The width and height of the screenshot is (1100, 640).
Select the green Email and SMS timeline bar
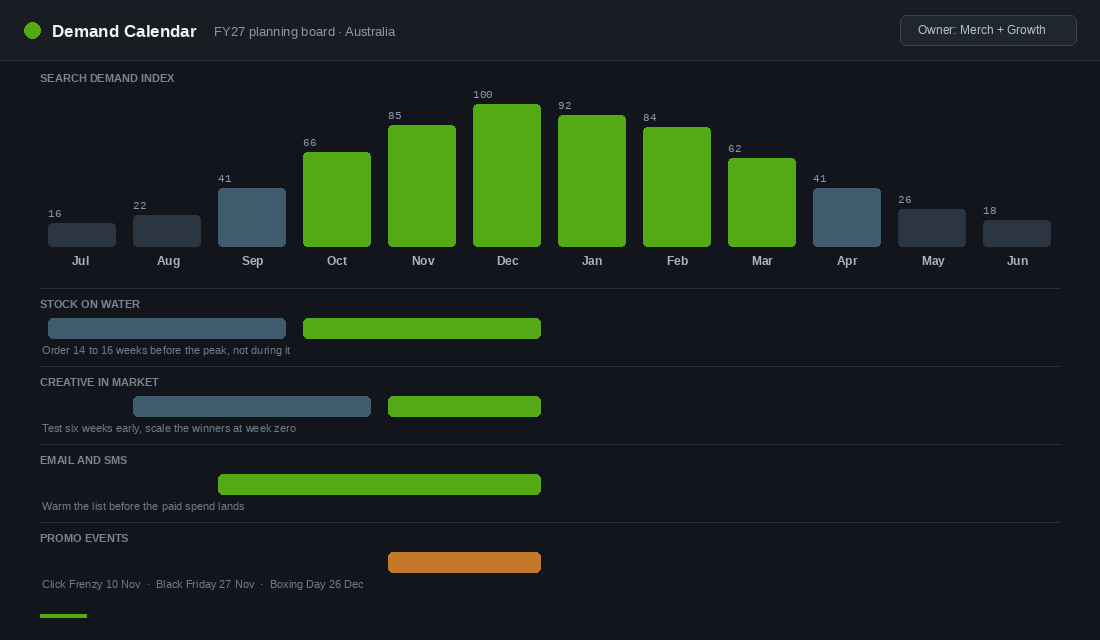click(x=380, y=484)
